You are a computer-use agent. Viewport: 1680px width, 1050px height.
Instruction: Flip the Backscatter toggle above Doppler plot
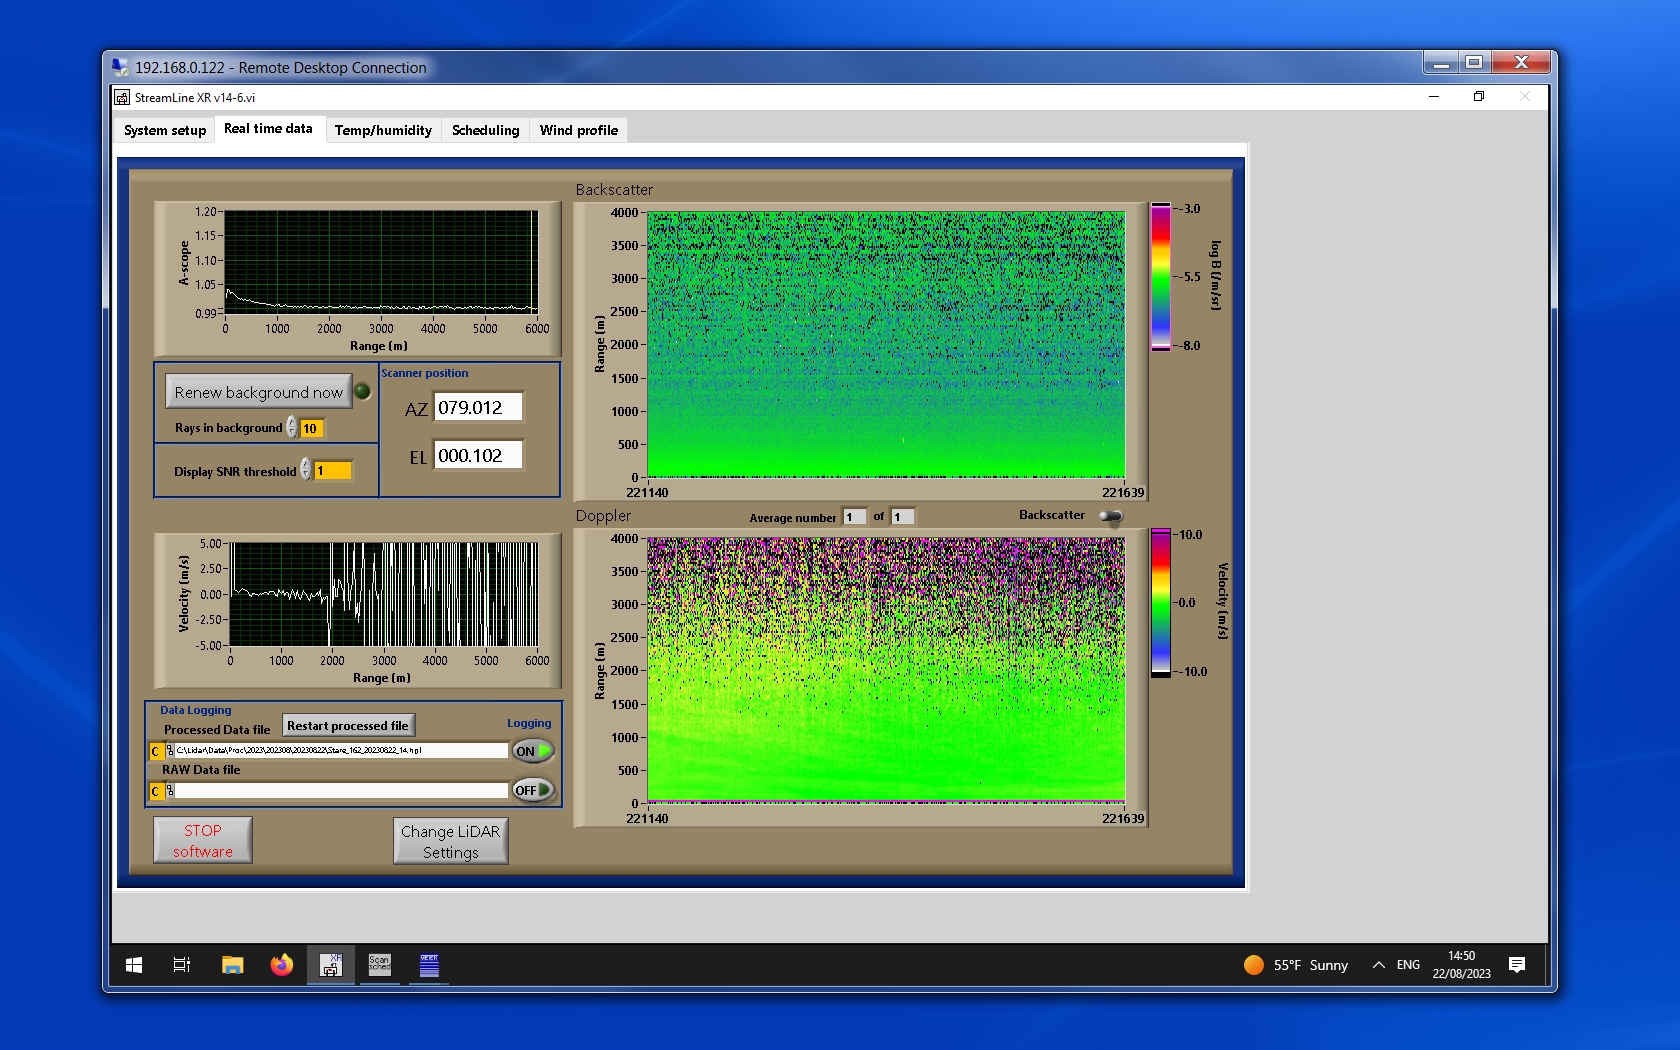pyautogui.click(x=1111, y=516)
